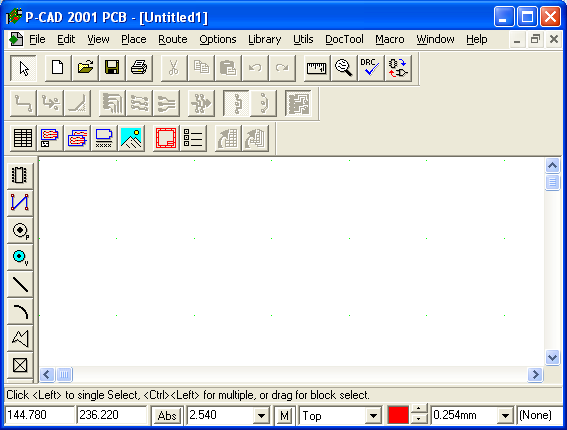The image size is (567, 430).
Task: Minimize the inner document window
Action: 517,39
